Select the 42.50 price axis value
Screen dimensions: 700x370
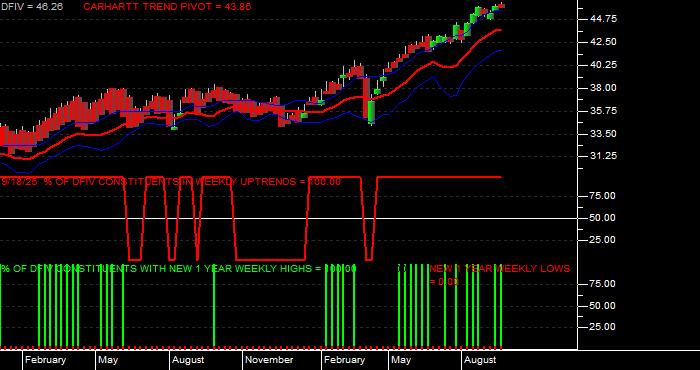pyautogui.click(x=603, y=42)
